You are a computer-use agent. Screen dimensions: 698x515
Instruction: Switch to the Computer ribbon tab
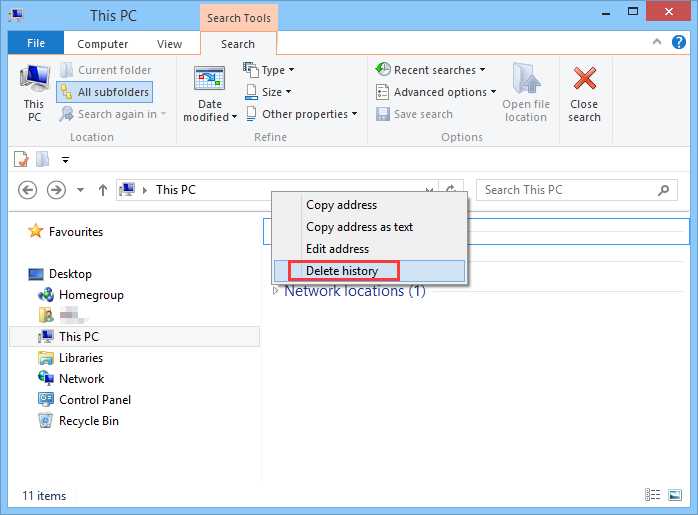click(x=102, y=44)
